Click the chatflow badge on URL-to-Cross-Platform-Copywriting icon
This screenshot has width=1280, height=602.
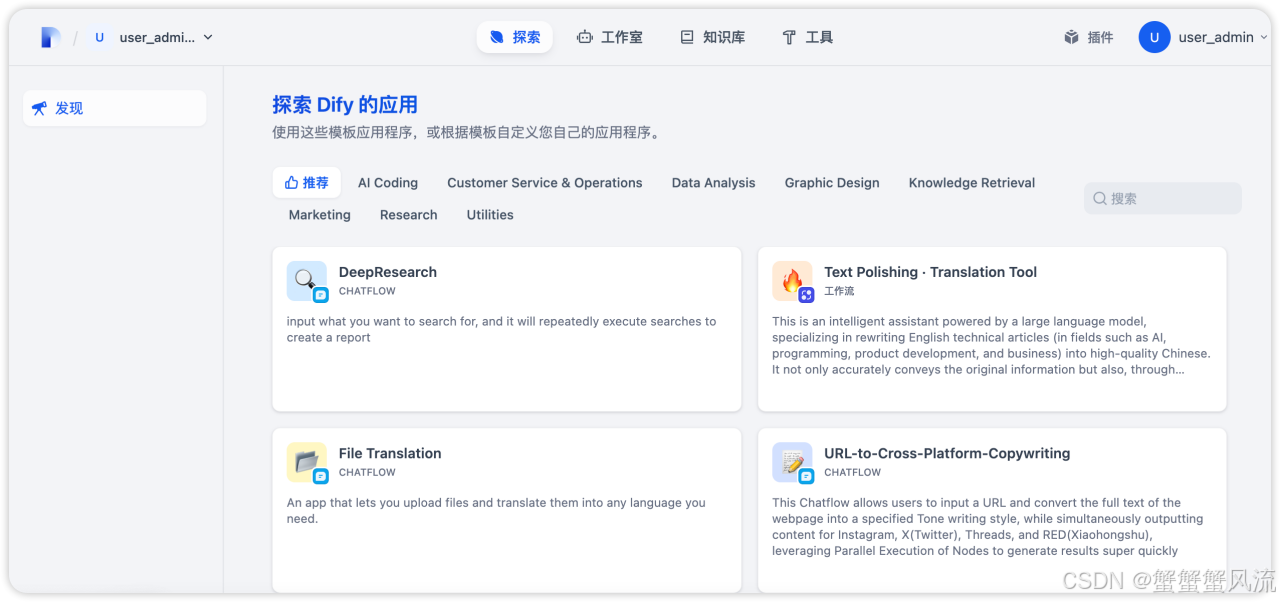[x=806, y=476]
